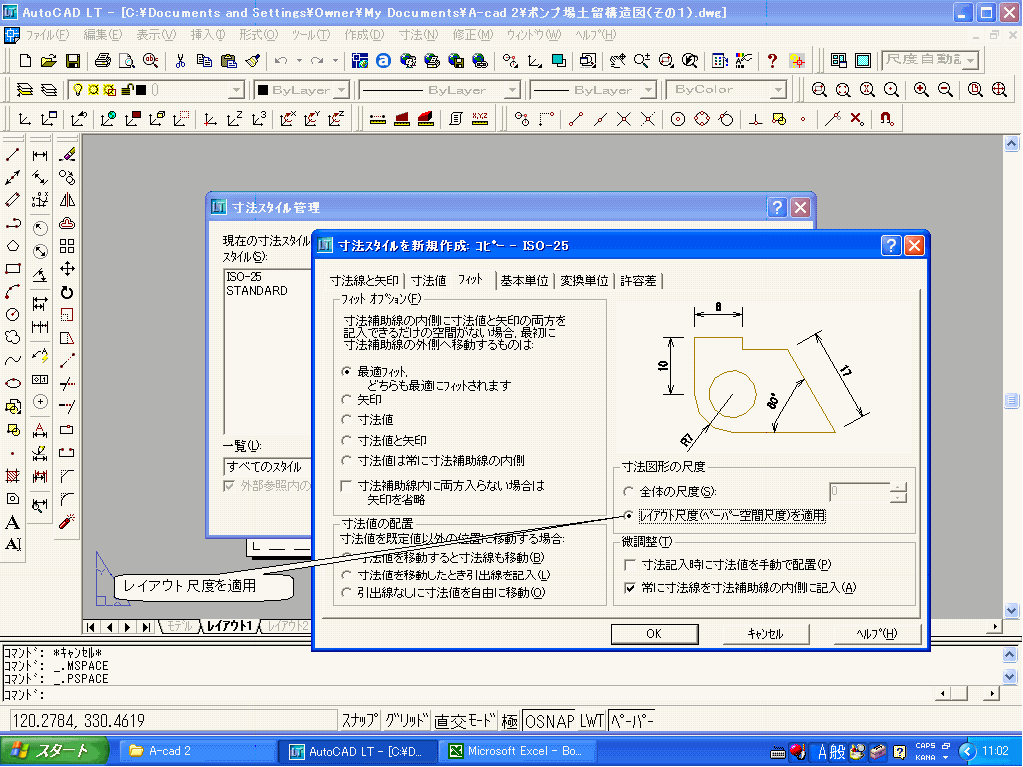
Task: Click the New drawing icon in toolbar
Action: coord(25,61)
